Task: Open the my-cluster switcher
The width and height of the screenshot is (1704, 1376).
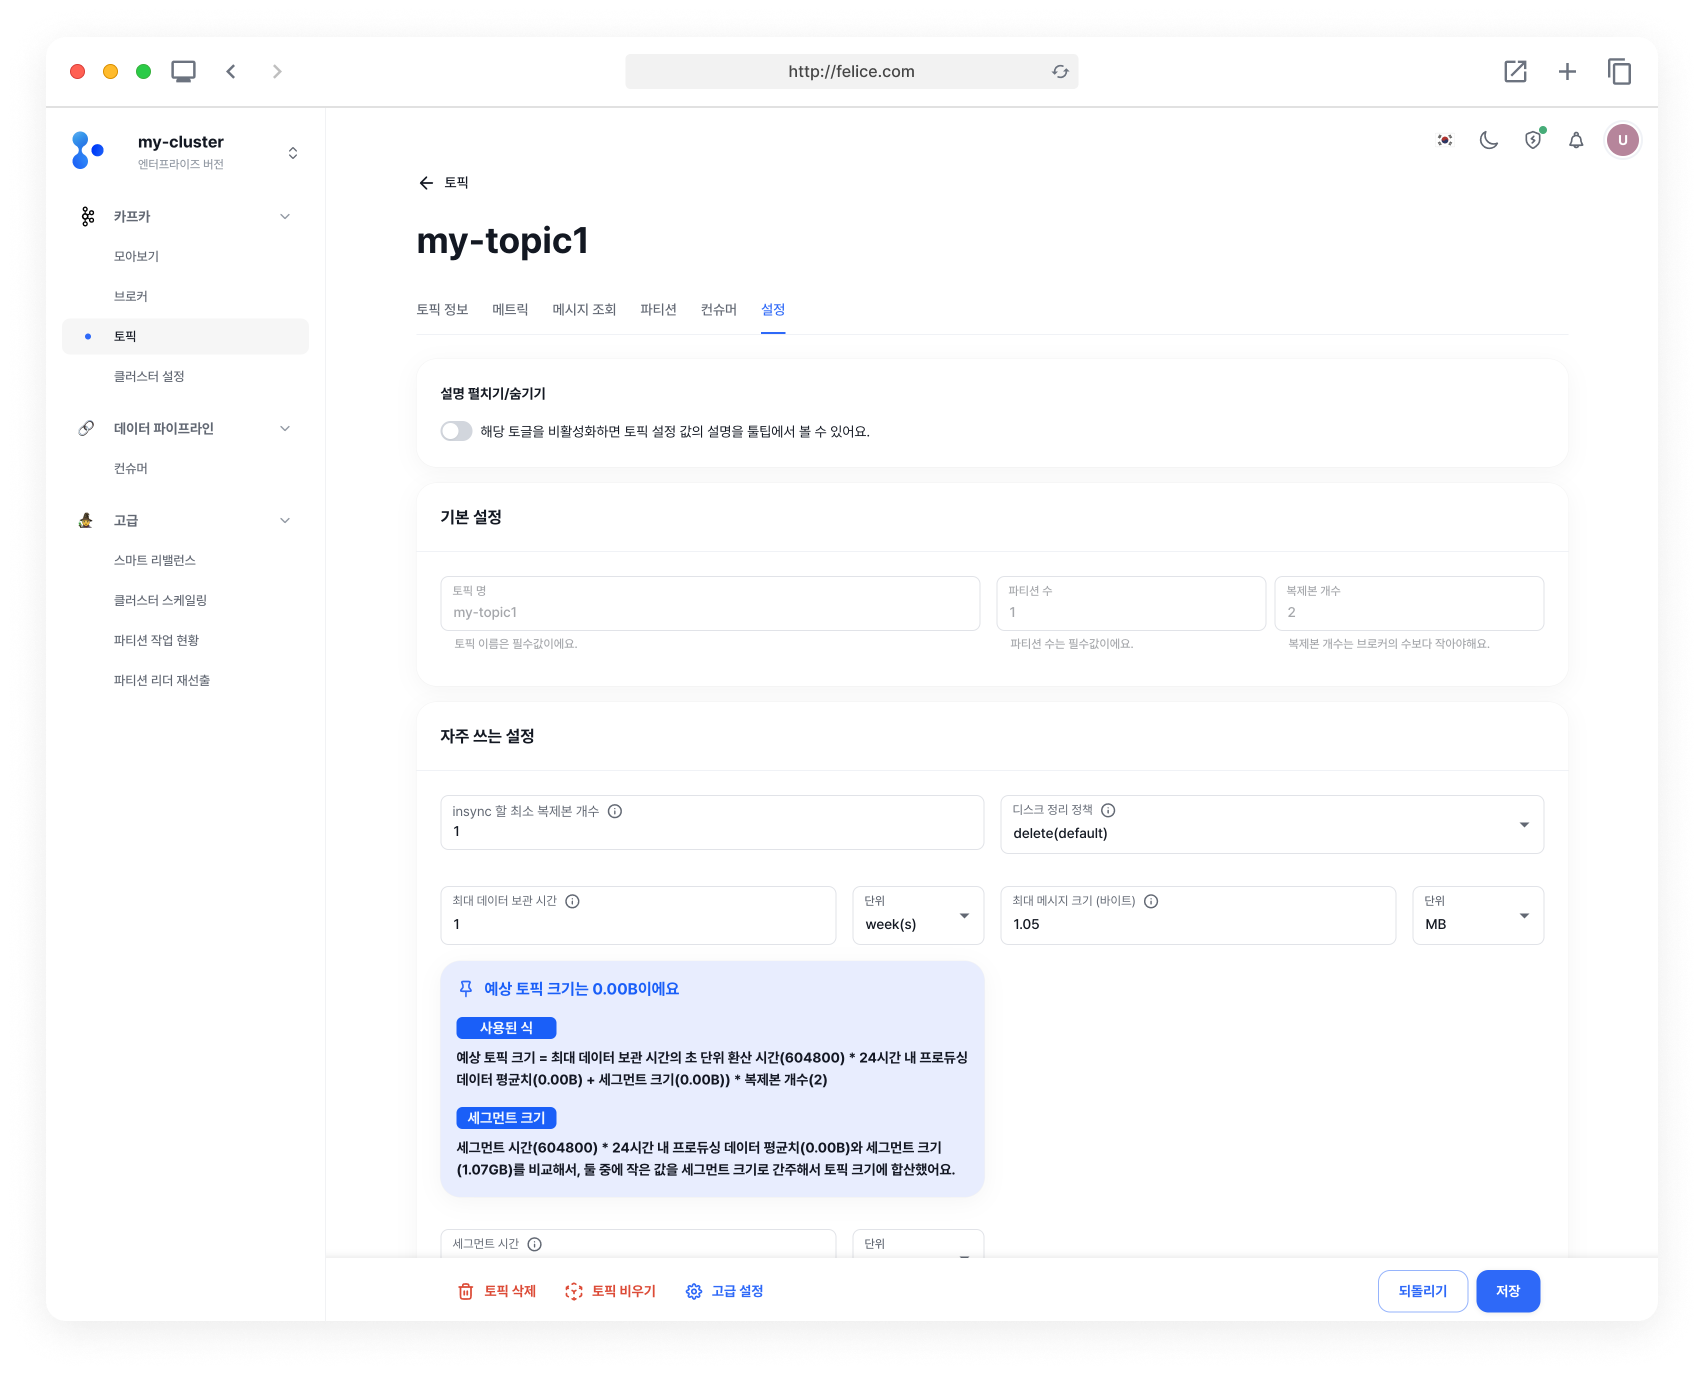Action: pos(293,153)
